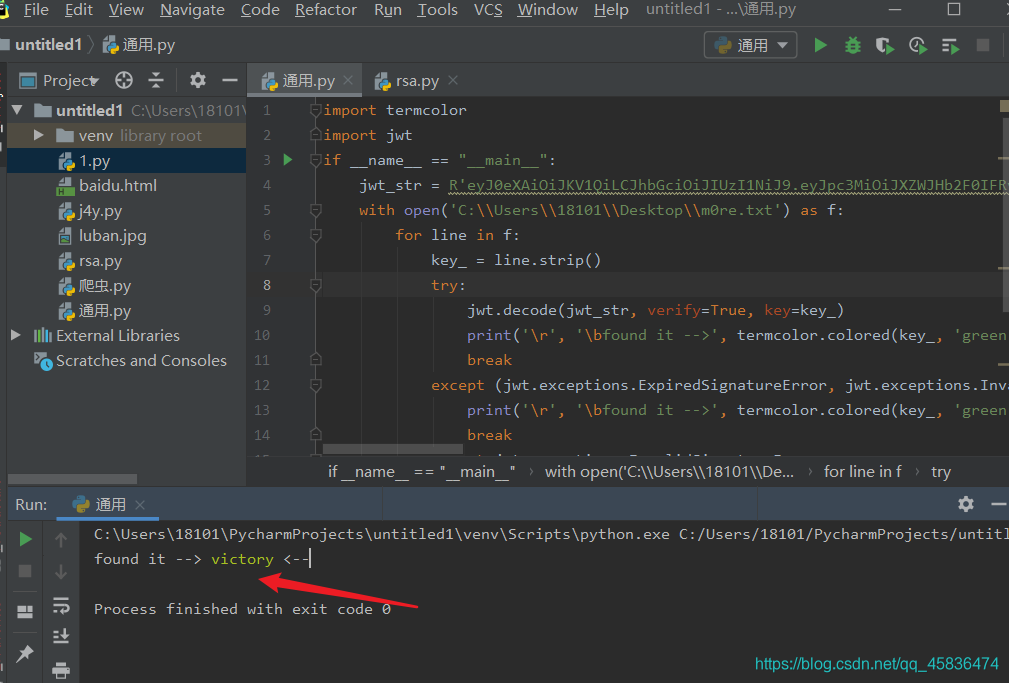The width and height of the screenshot is (1009, 683).
Task: Start debugging with the bug icon
Action: point(853,45)
